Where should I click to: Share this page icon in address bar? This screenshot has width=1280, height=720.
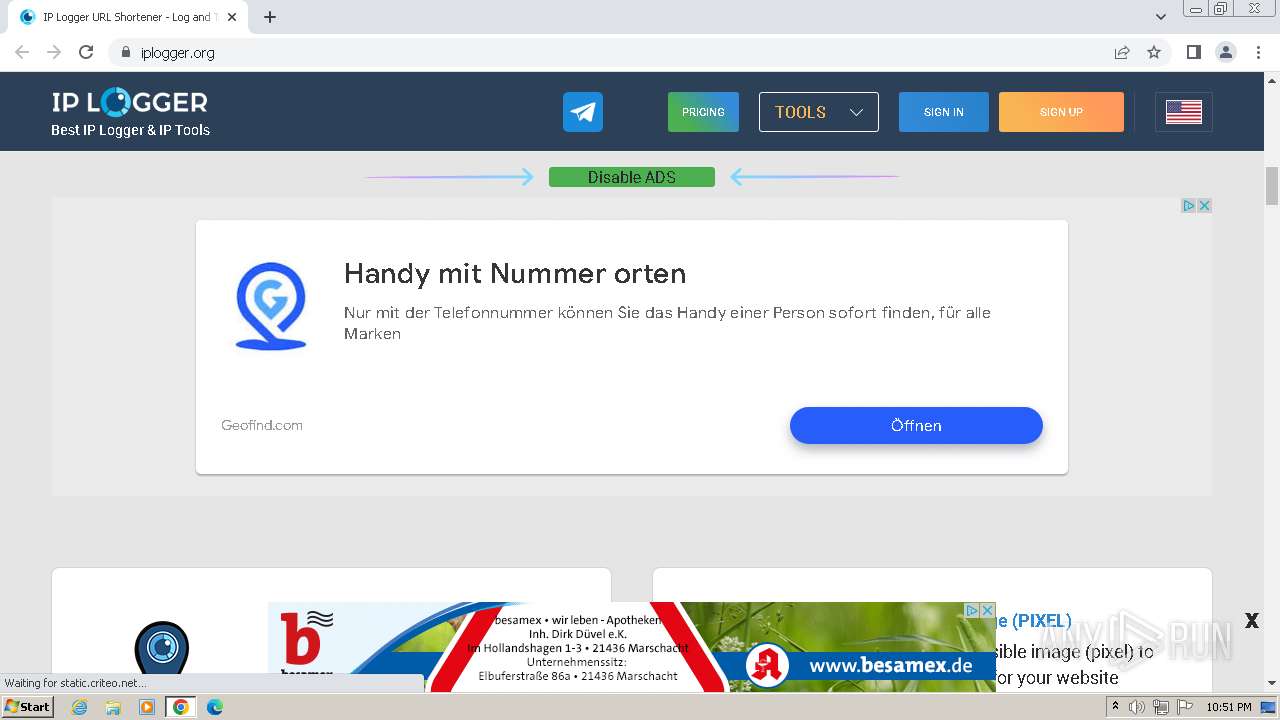[x=1122, y=53]
